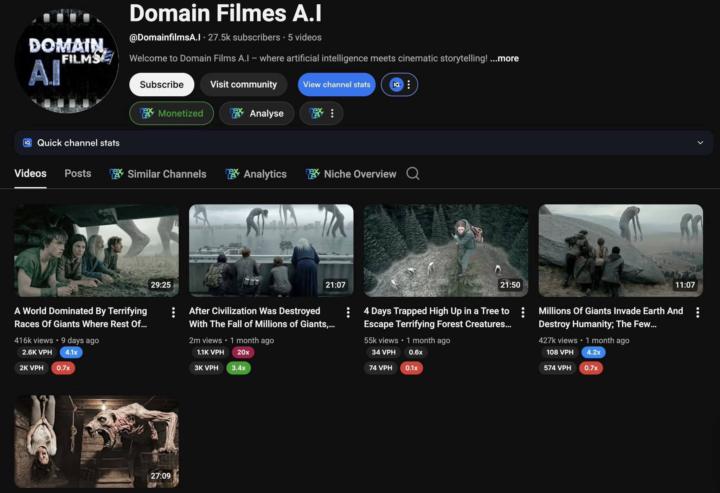The height and width of the screenshot is (493, 720).
Task: Open title 4 Days Trapped High Up
Action: (438, 317)
